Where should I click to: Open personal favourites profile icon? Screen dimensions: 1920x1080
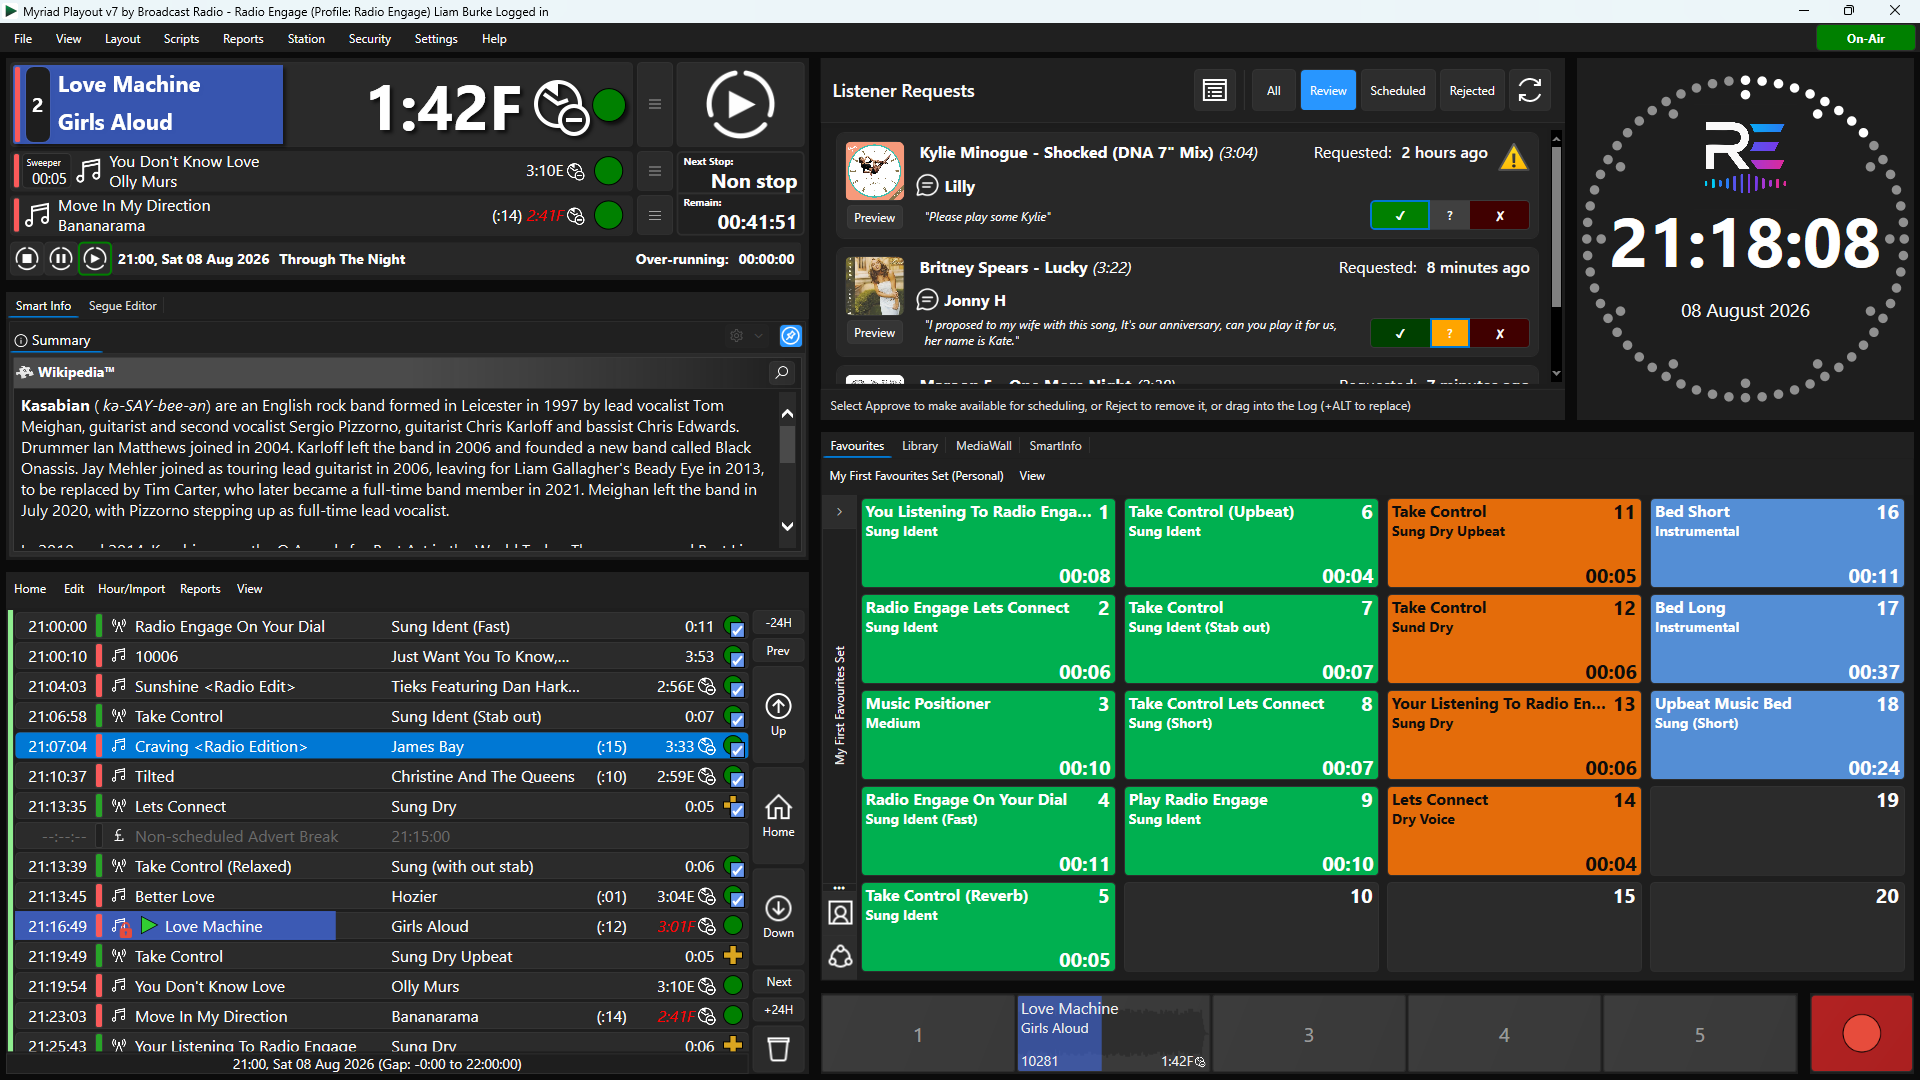(840, 913)
